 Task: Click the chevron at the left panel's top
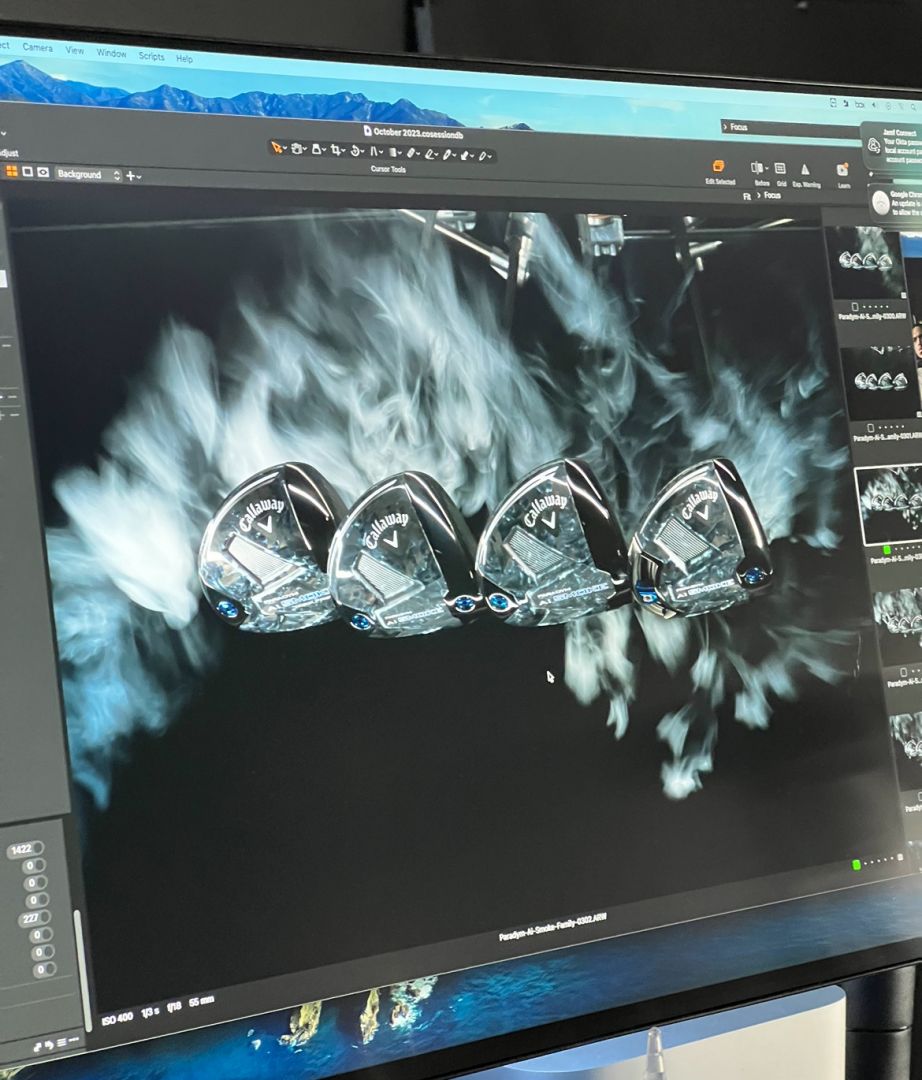(x=3, y=133)
